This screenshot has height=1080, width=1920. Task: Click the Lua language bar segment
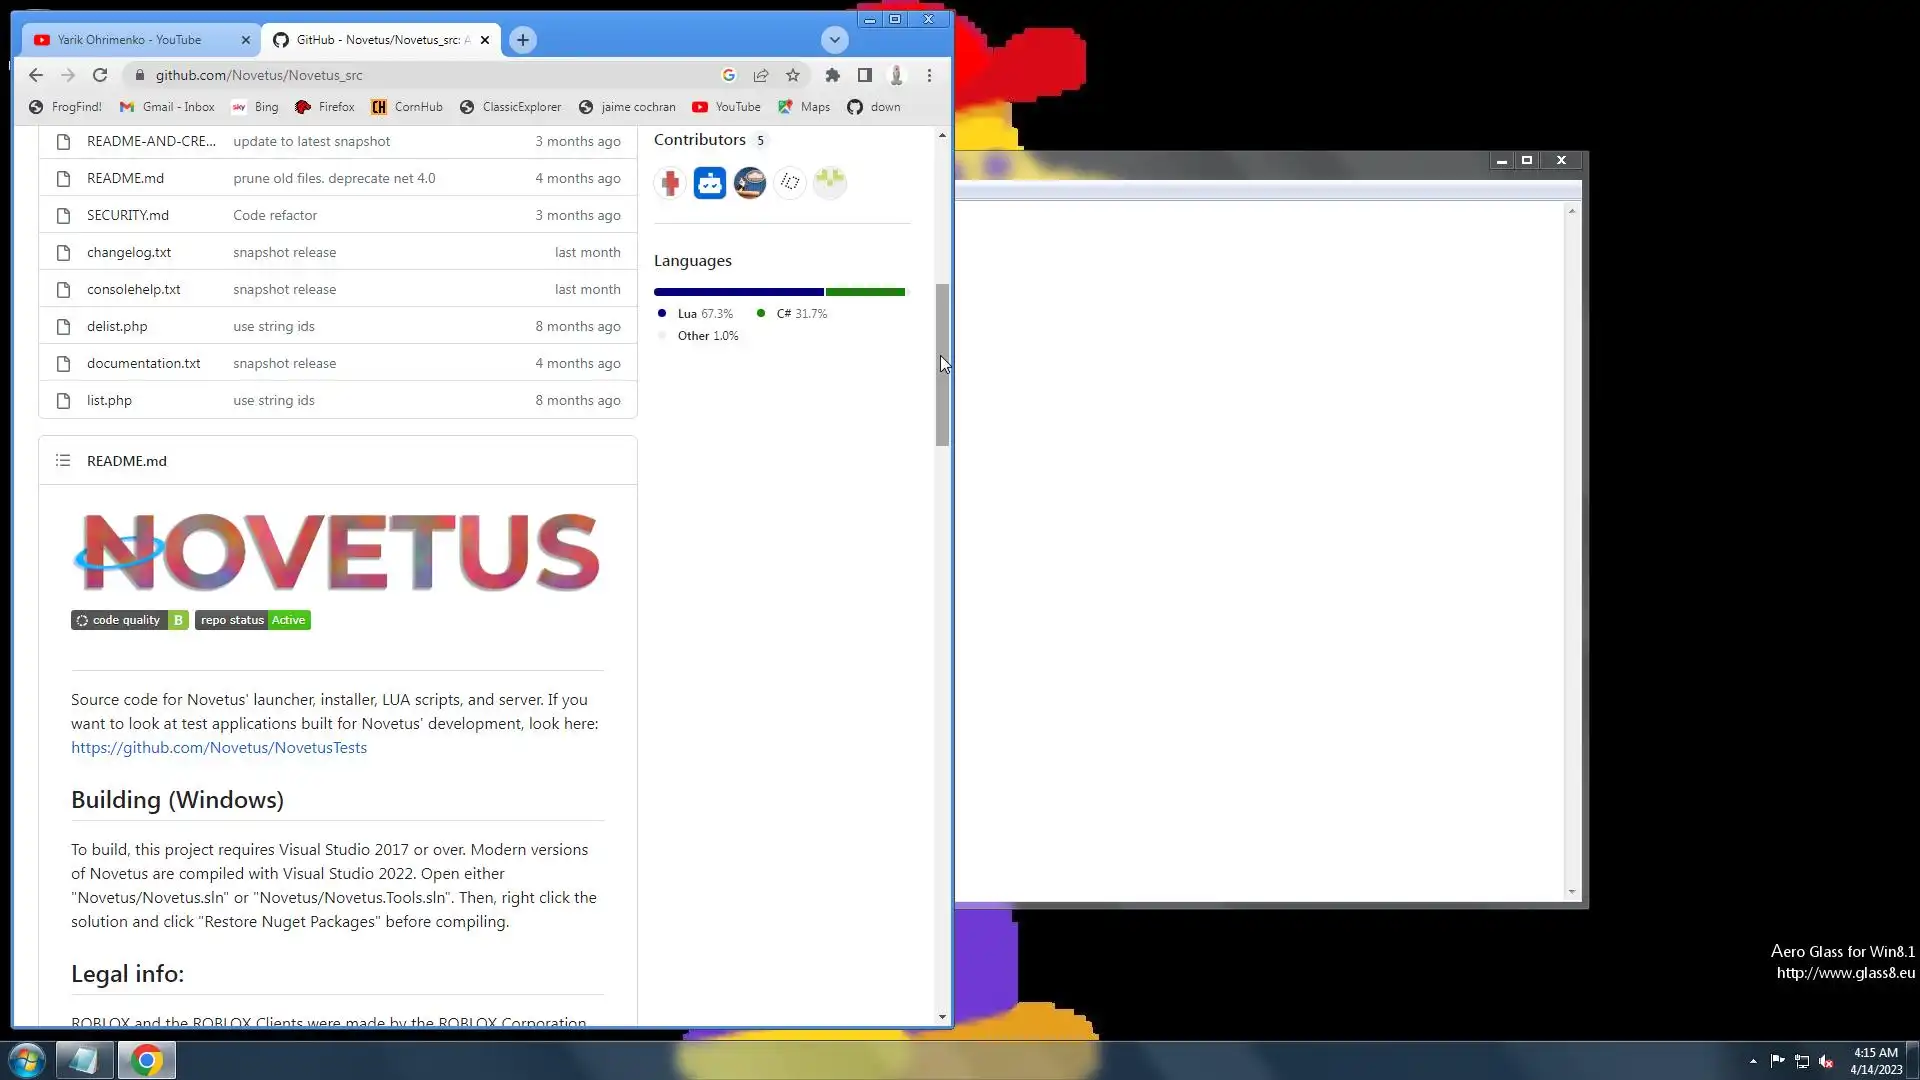738,292
